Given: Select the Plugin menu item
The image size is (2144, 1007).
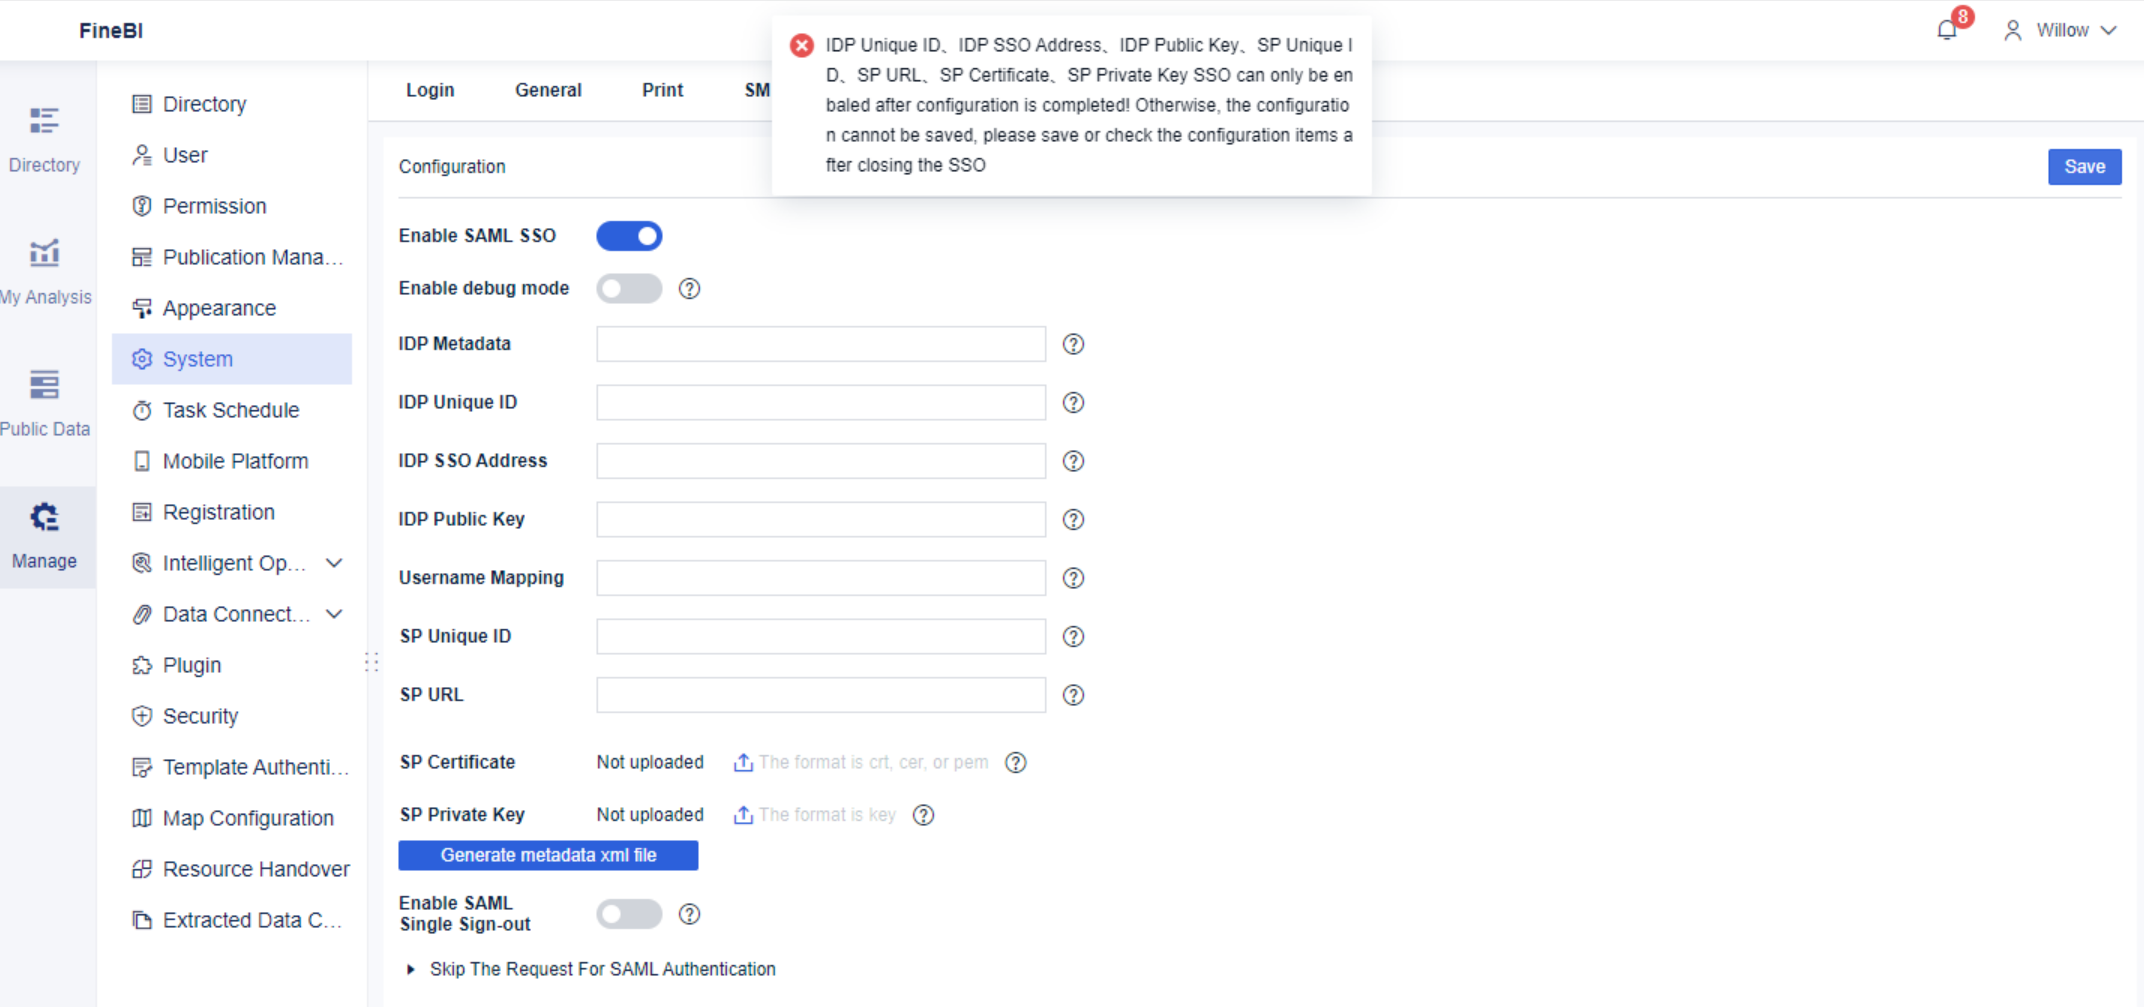Looking at the screenshot, I should tap(190, 665).
